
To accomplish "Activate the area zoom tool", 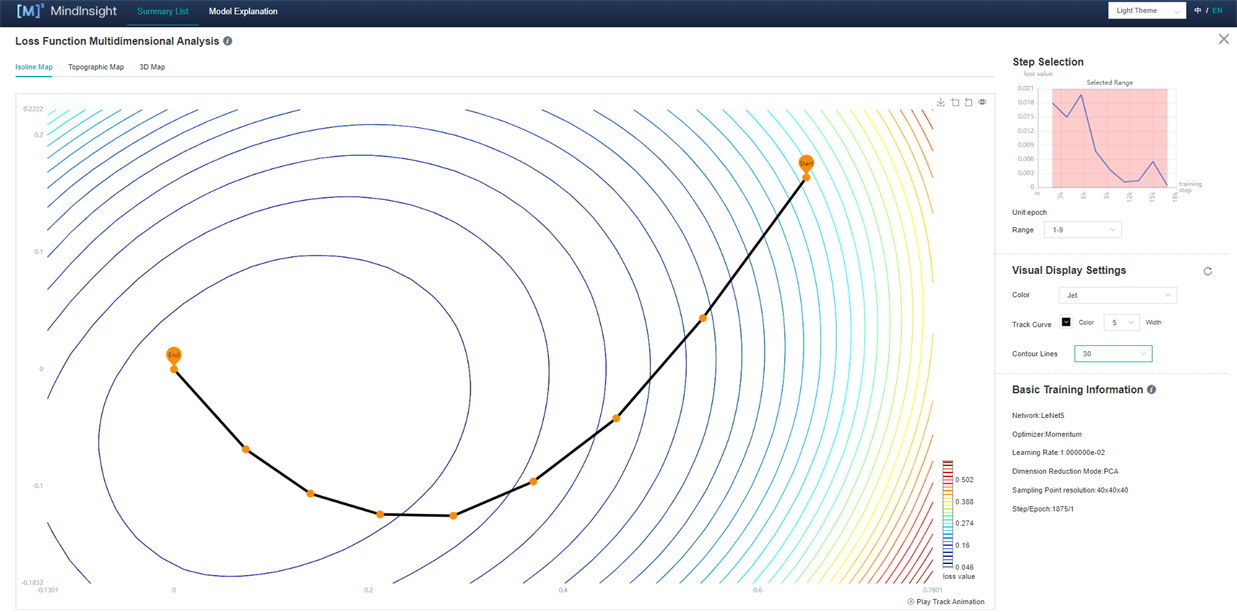I will [955, 102].
